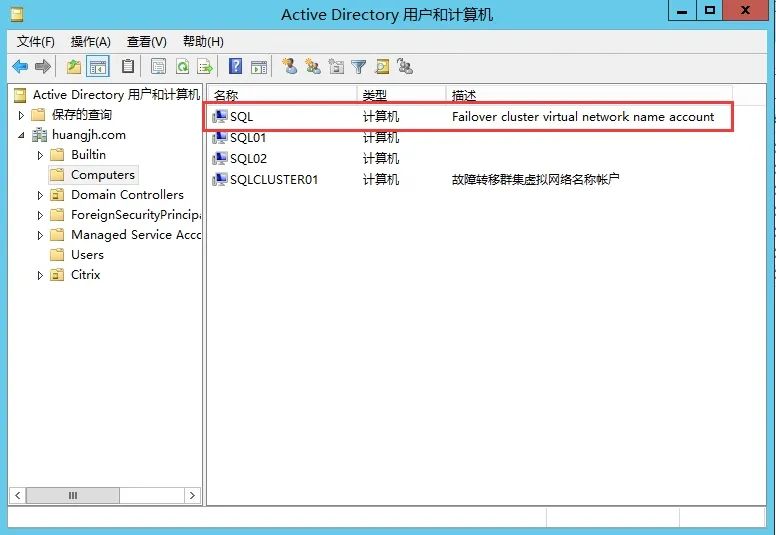
Task: Select the Users container in tree
Action: coord(88,255)
